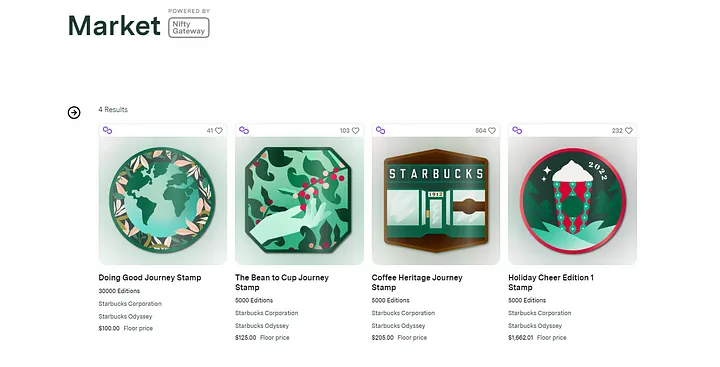The height and width of the screenshot is (367, 720).
Task: Open Holiday Cheer Edition 1 Stamp title
Action: 551,282
